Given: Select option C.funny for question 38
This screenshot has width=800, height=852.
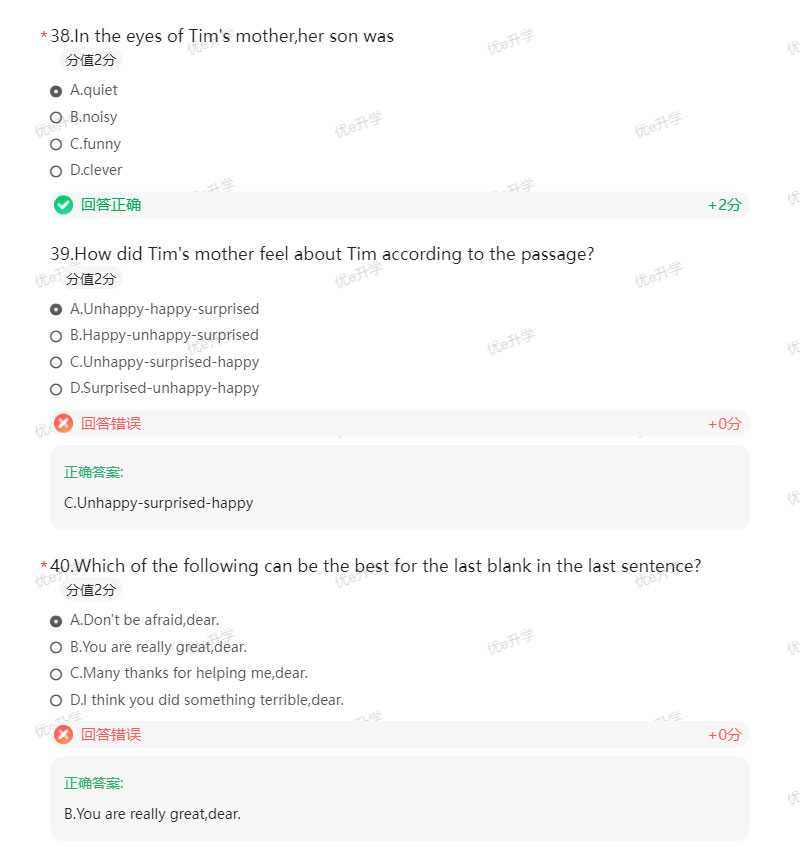Looking at the screenshot, I should tap(56, 144).
